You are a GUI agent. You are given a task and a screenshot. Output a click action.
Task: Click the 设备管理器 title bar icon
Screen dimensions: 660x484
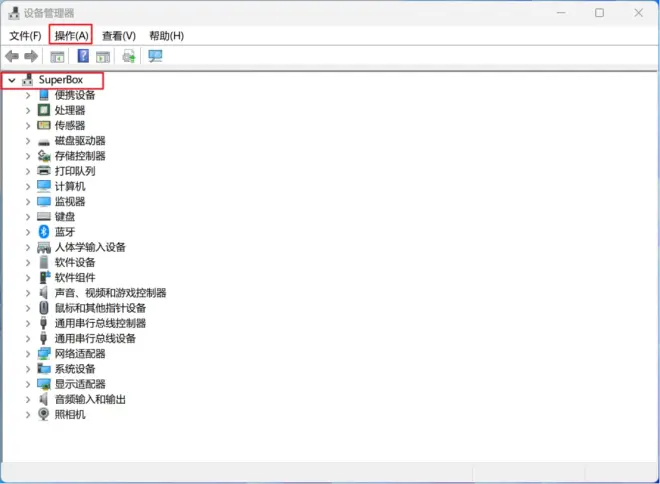[14, 13]
